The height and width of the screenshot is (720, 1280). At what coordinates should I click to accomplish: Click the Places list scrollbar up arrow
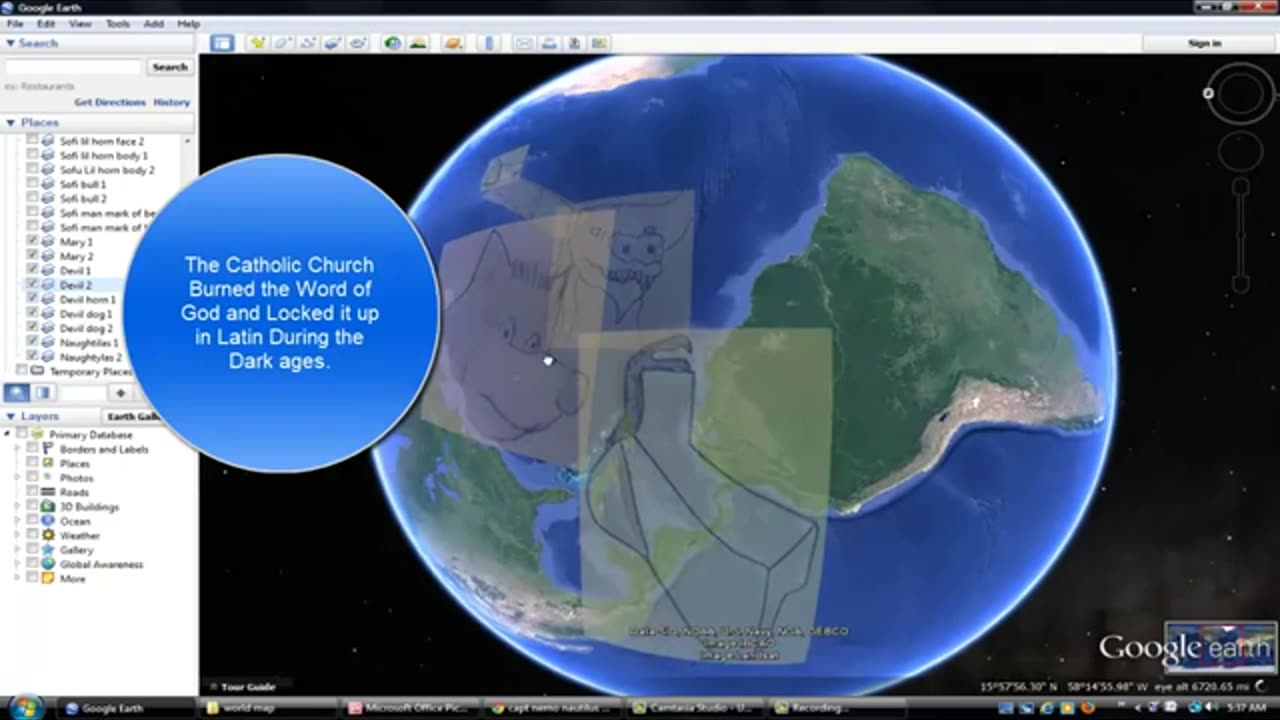pos(188,141)
